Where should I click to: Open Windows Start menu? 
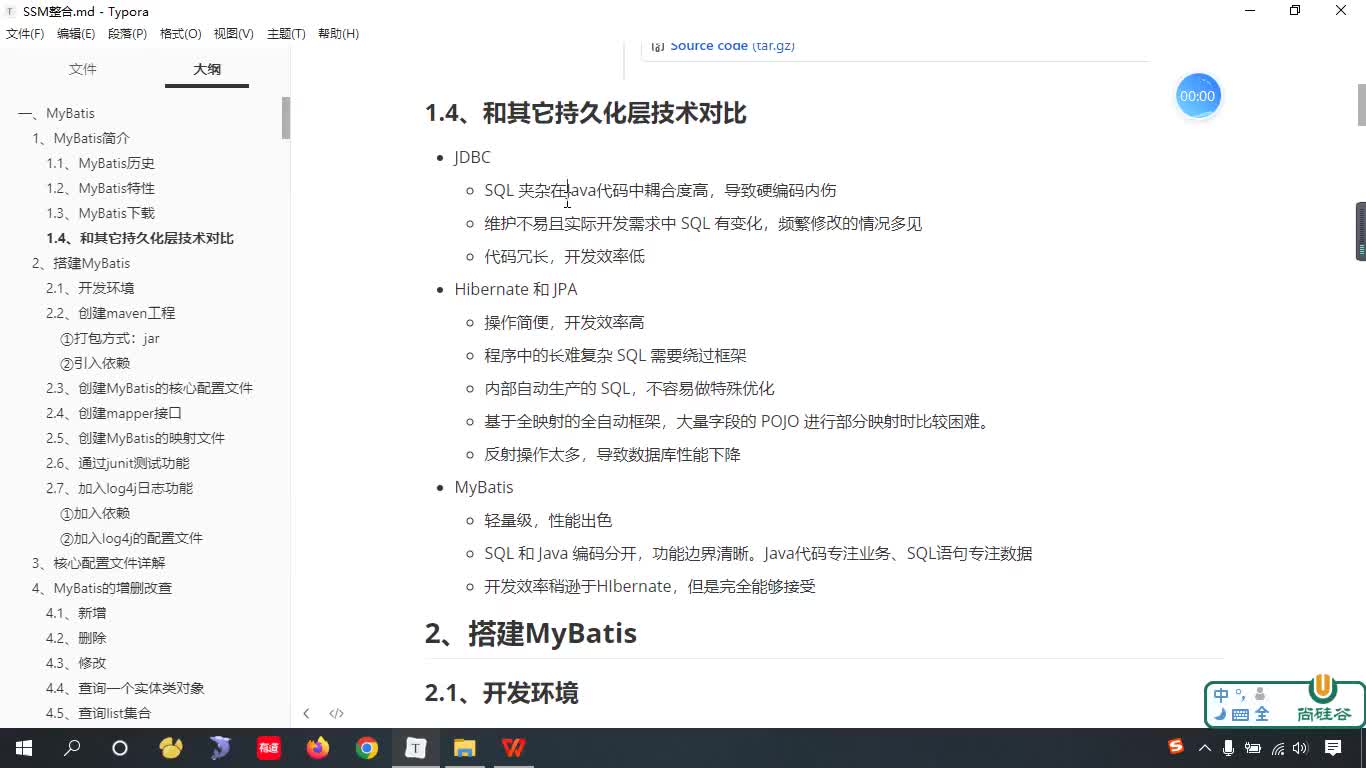point(23,748)
